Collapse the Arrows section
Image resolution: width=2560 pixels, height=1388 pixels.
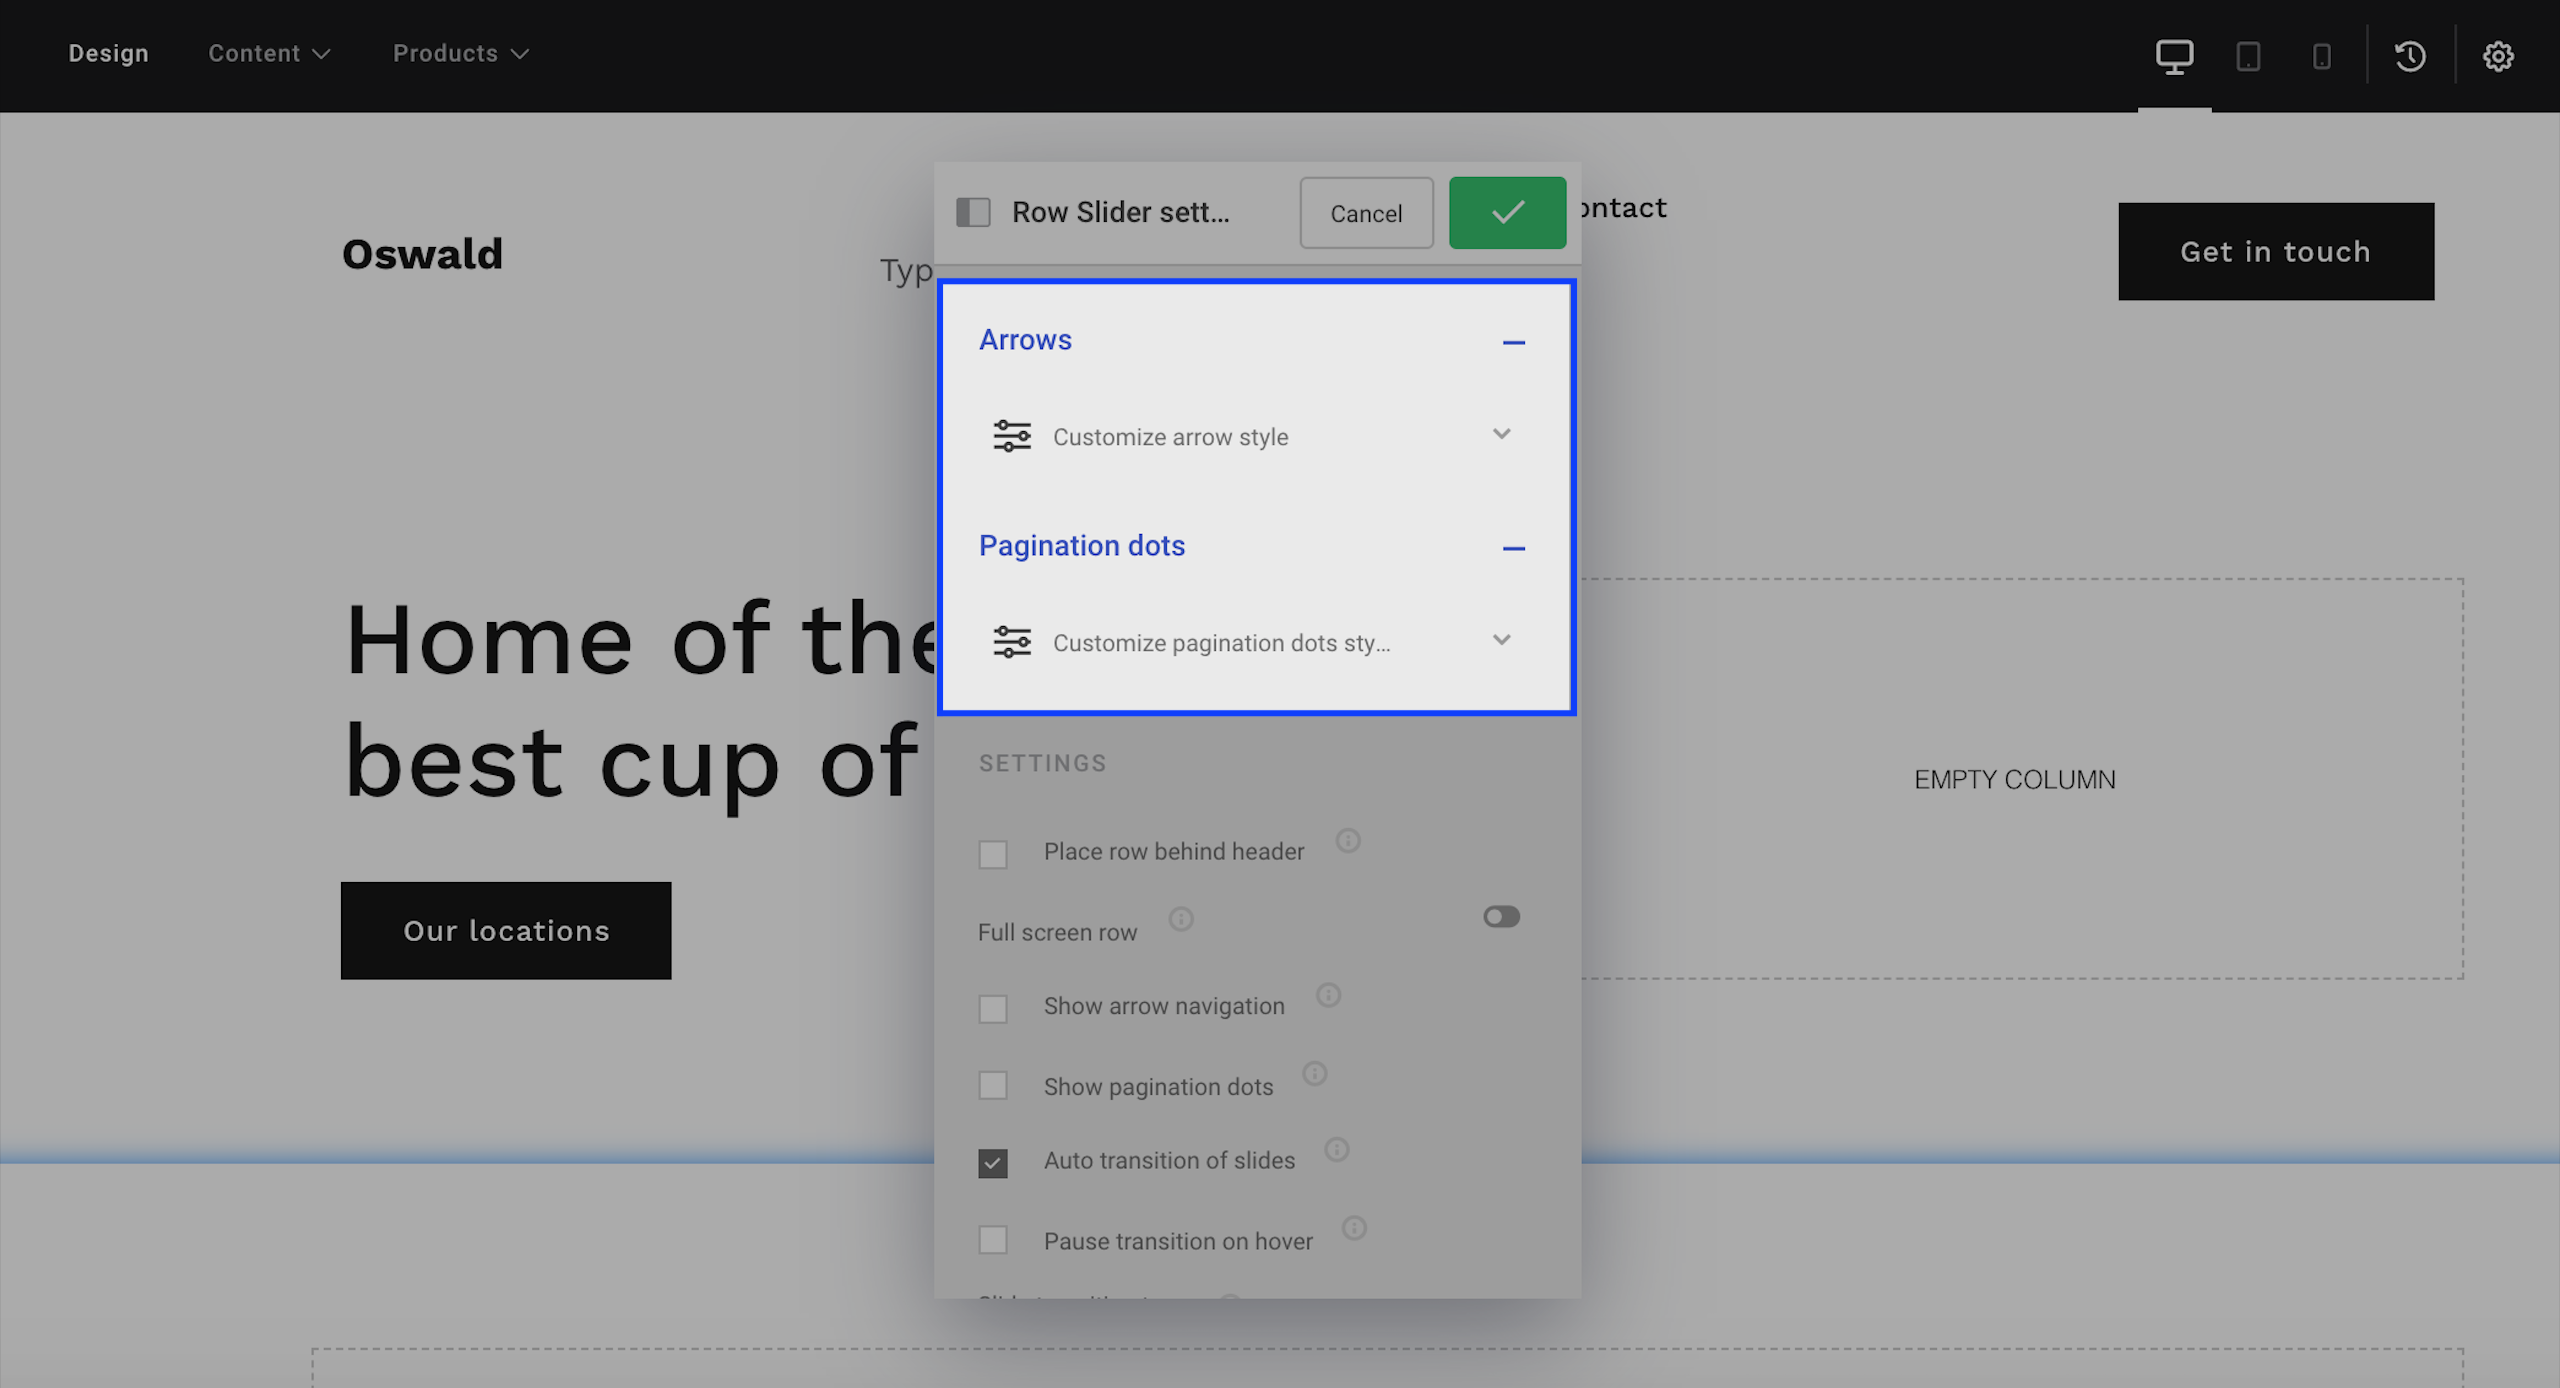1515,342
